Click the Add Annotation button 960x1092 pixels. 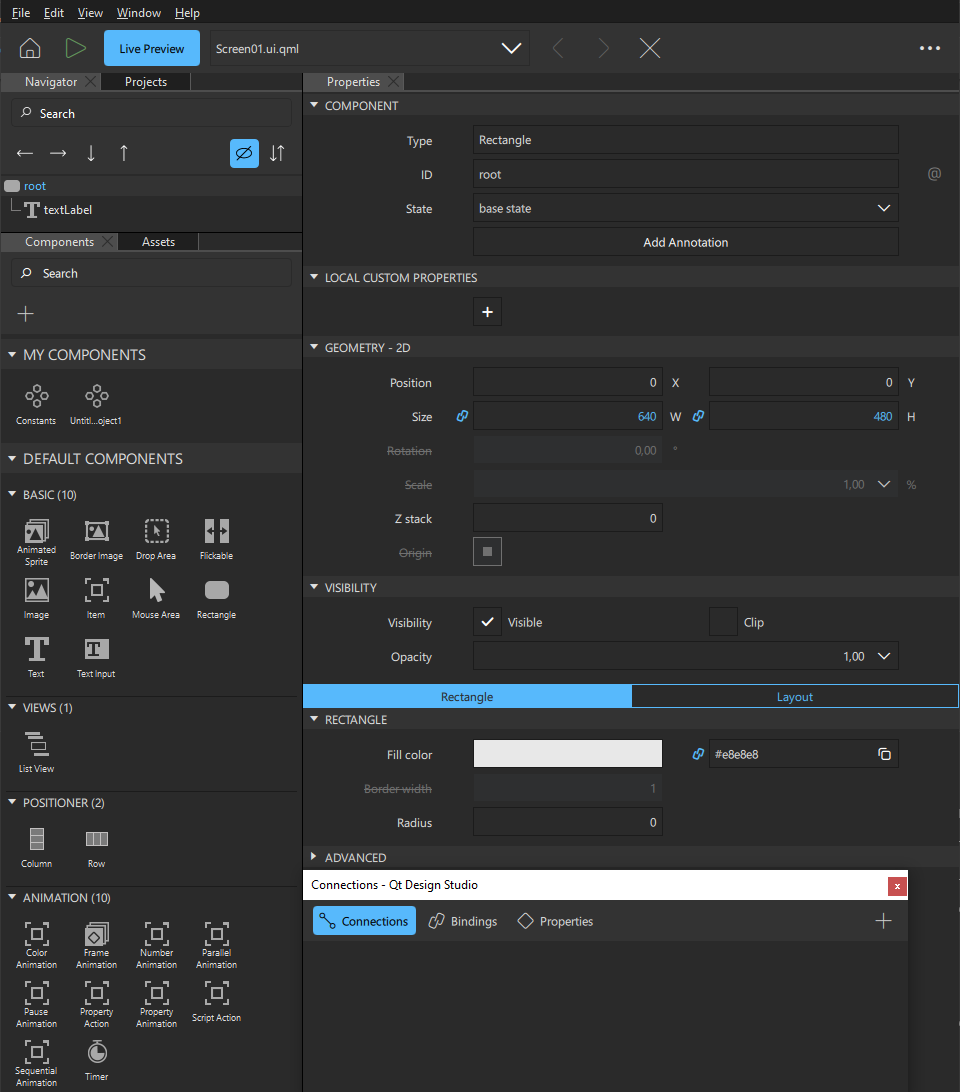tap(685, 241)
